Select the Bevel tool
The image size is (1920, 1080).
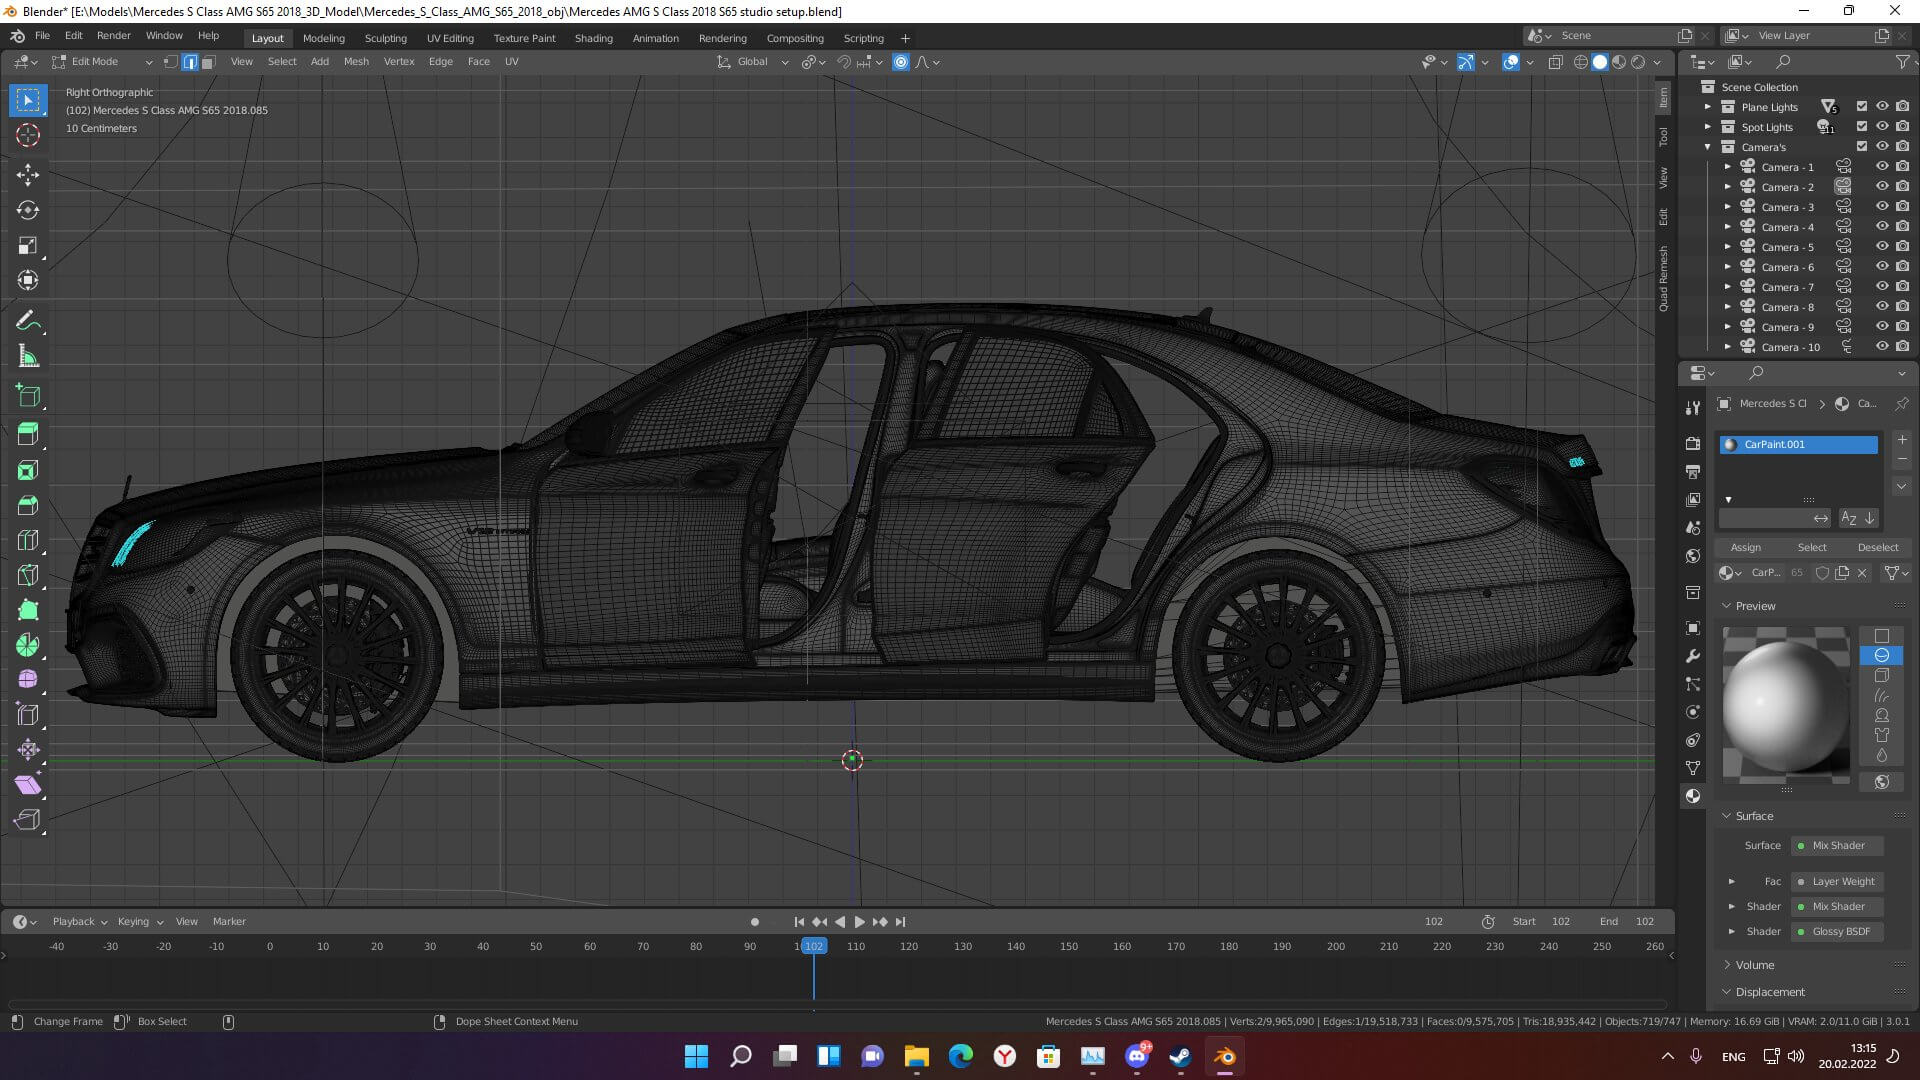(x=28, y=505)
